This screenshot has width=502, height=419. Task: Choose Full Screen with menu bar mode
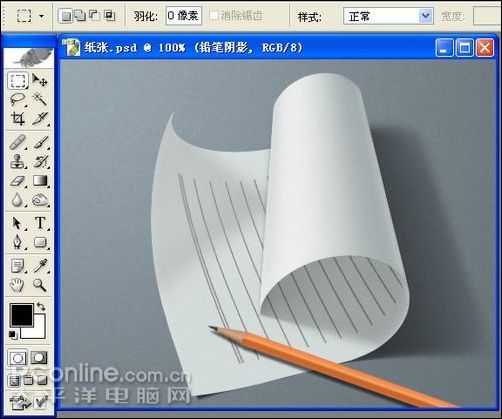click(28, 380)
